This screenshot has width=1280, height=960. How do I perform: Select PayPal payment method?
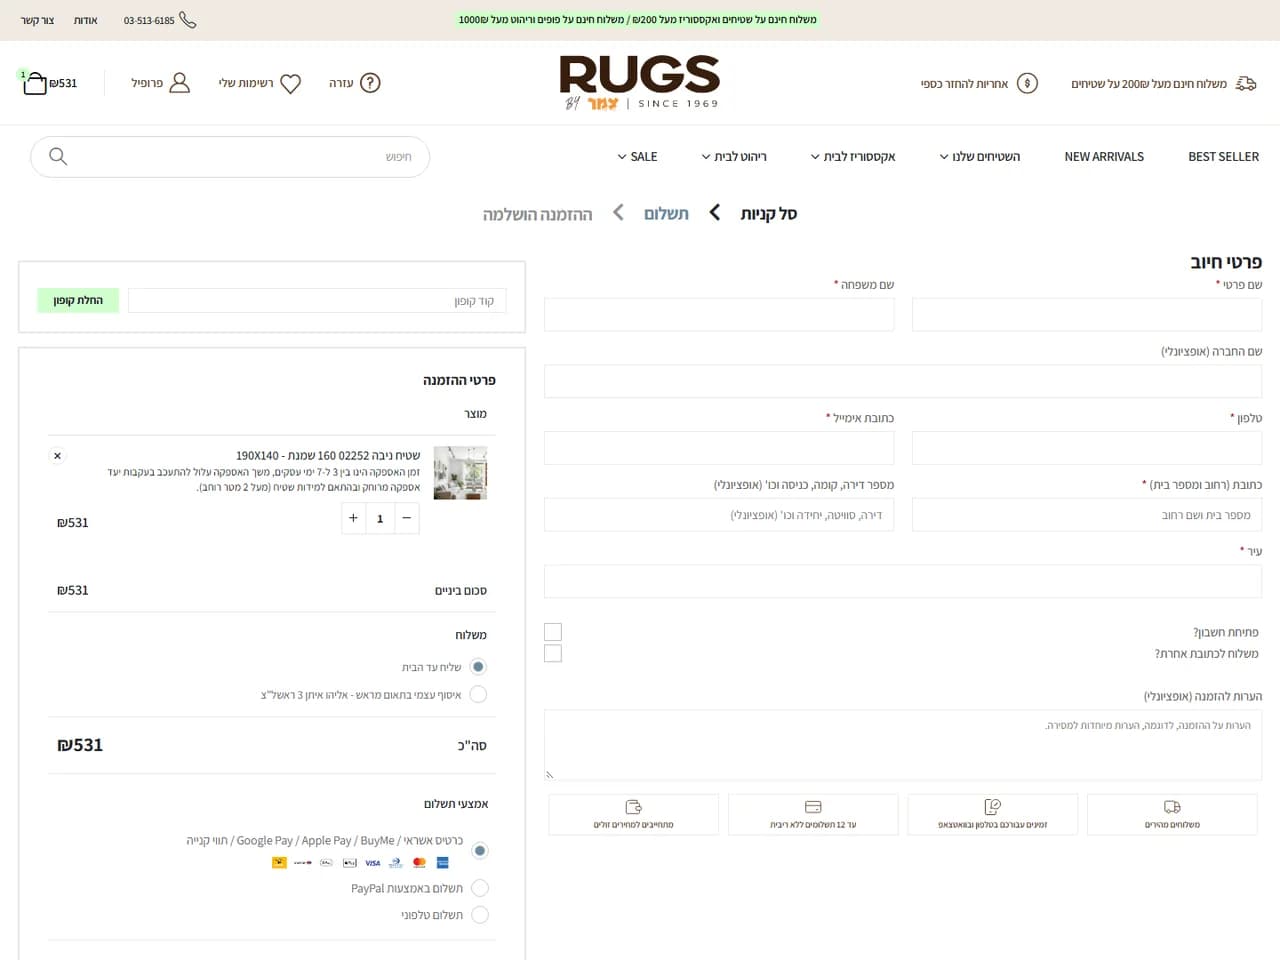click(480, 888)
